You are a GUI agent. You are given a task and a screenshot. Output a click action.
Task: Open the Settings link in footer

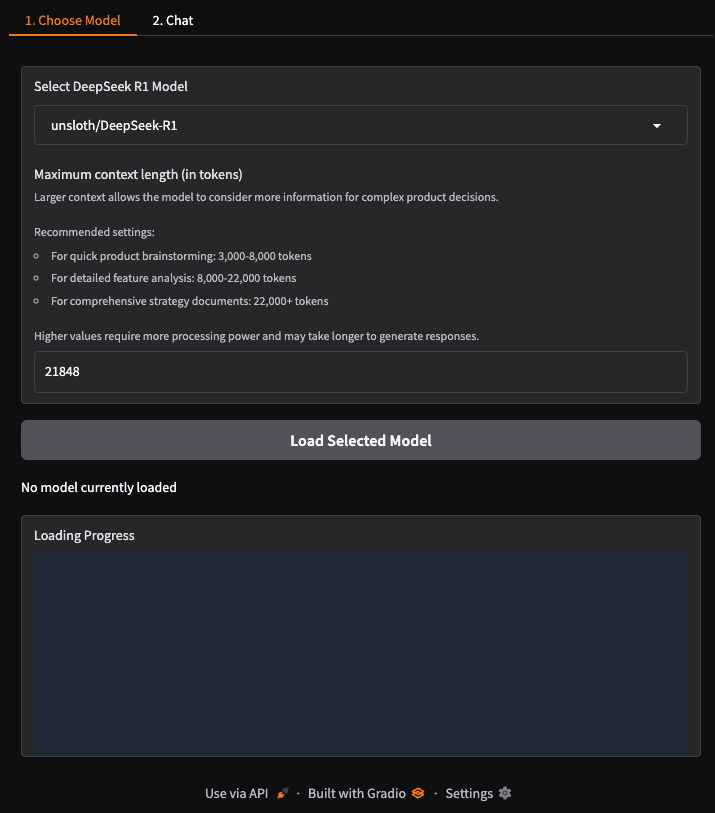point(469,793)
